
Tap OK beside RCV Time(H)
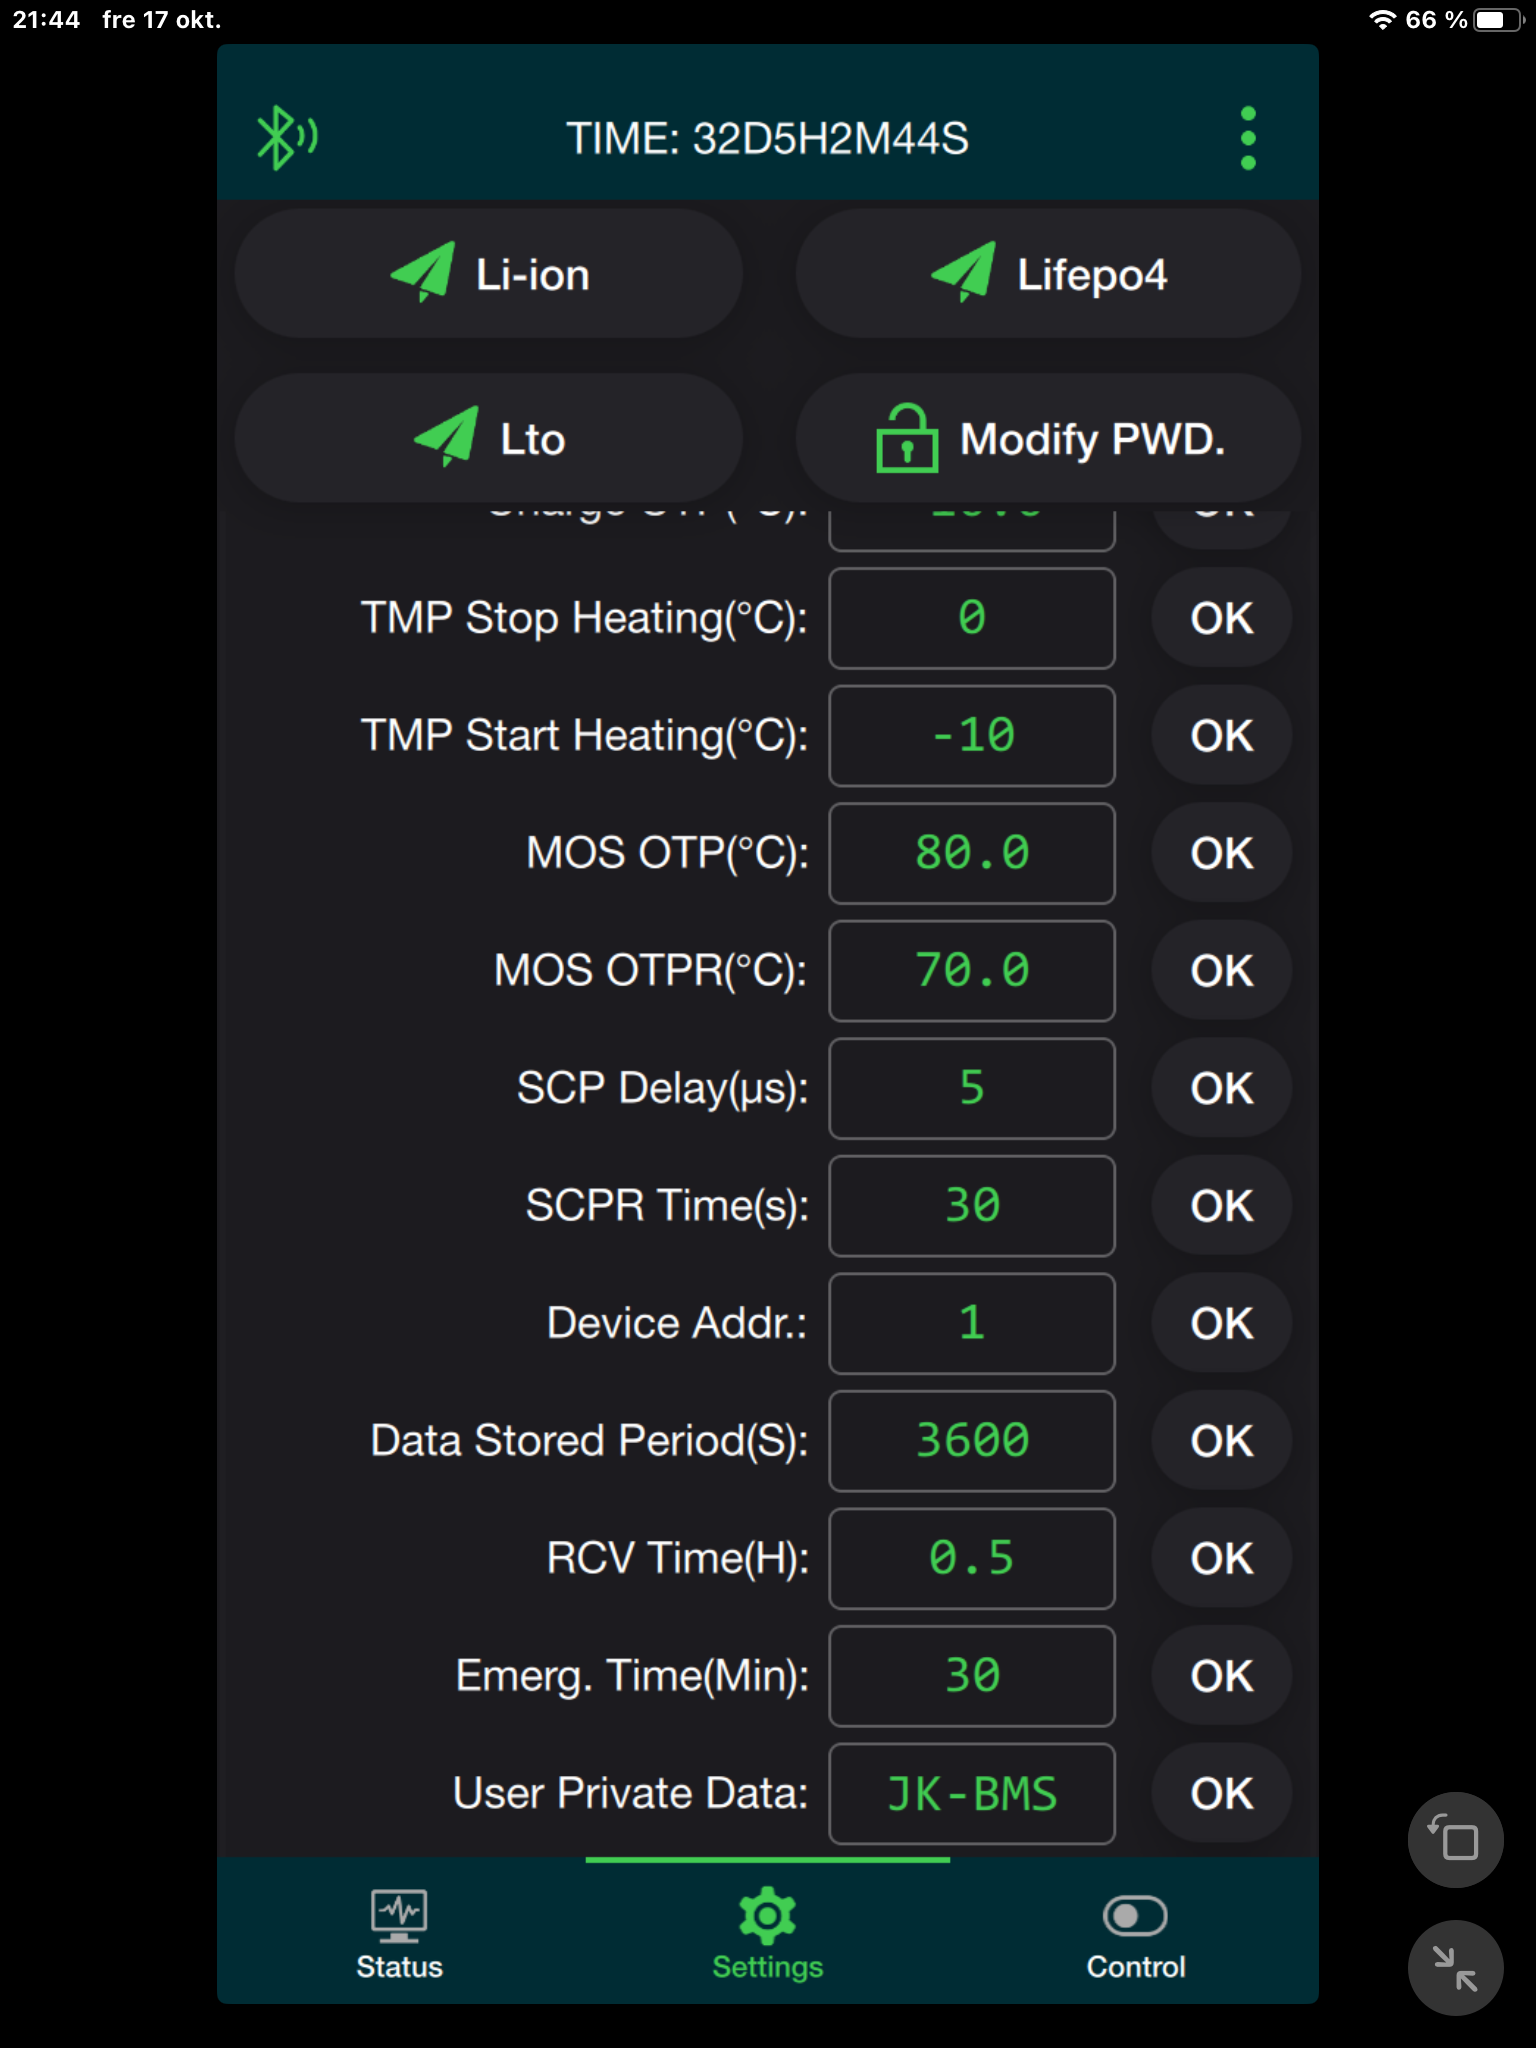pos(1221,1558)
